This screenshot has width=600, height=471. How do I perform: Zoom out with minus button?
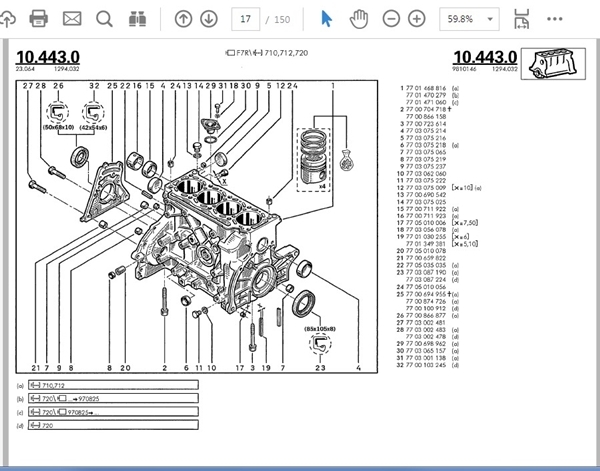point(391,19)
